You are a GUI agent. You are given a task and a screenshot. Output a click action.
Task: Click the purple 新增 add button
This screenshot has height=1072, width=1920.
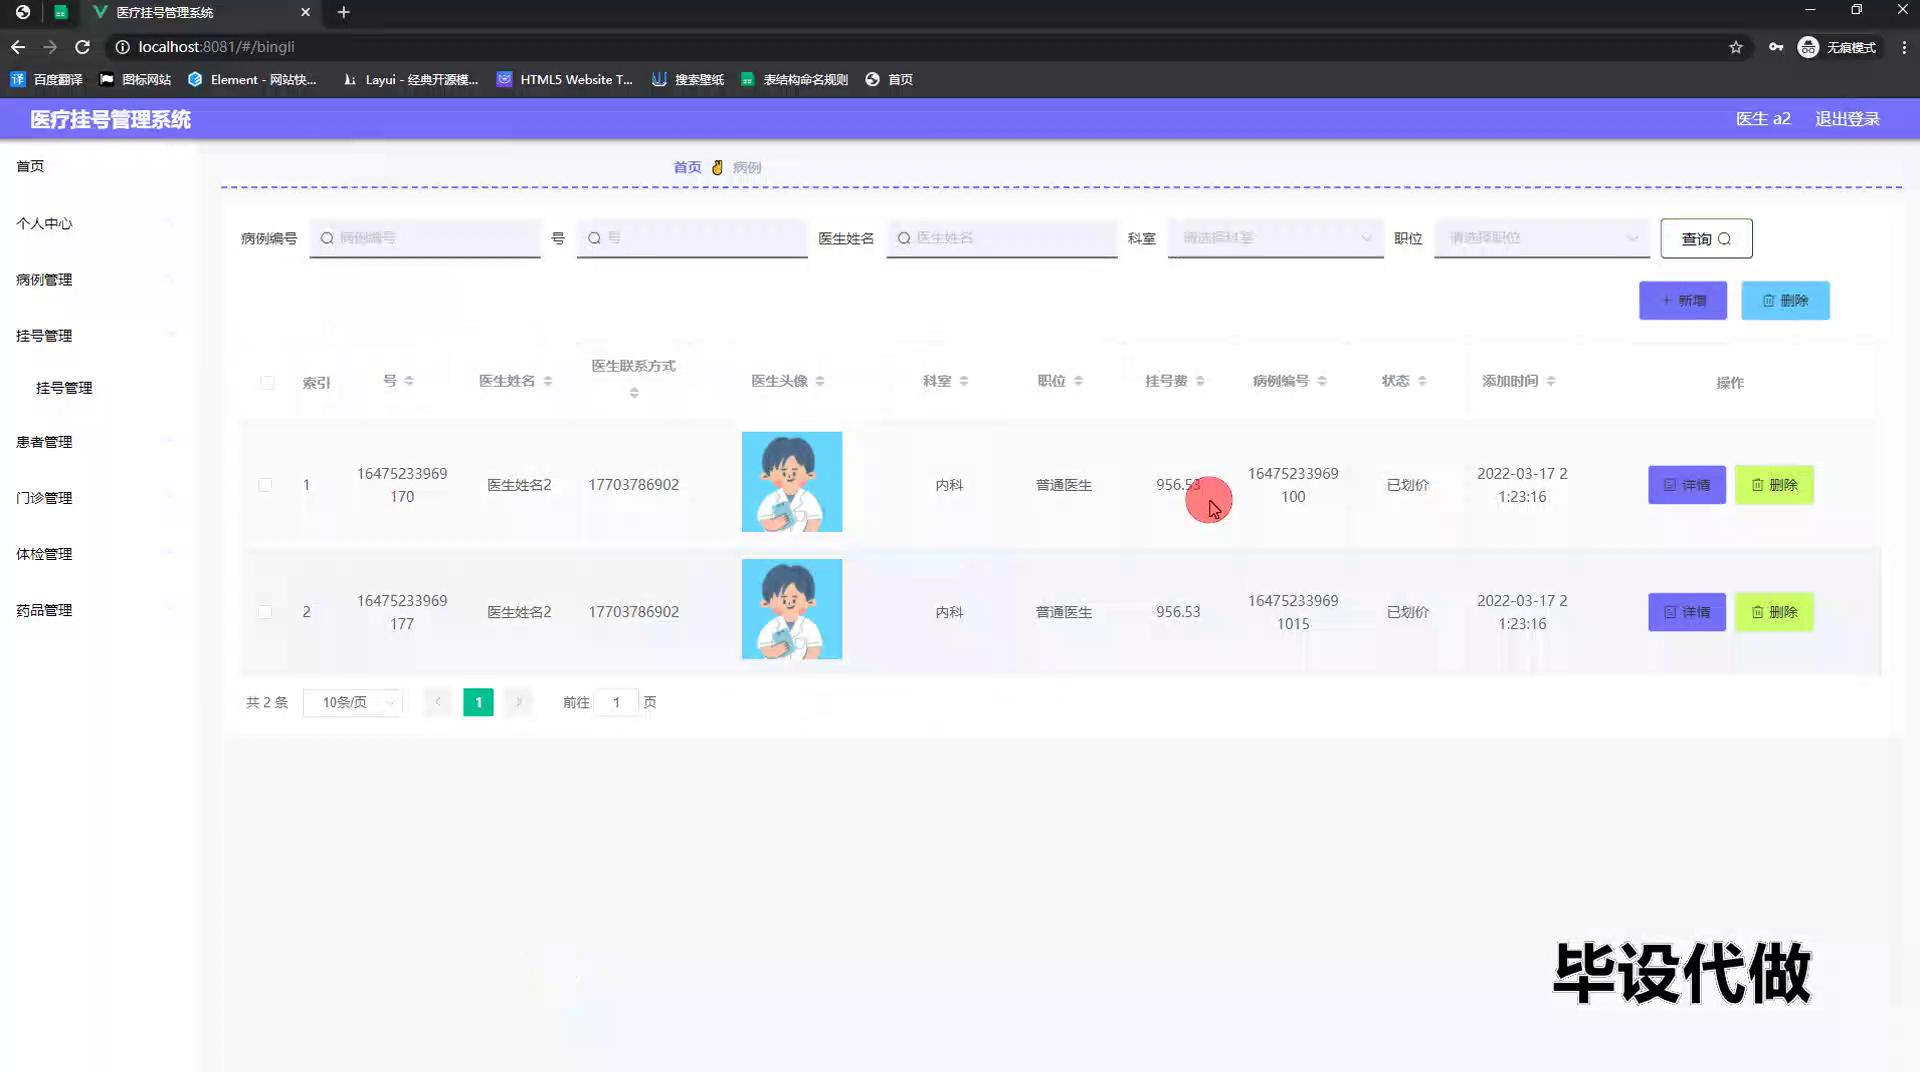tap(1683, 301)
